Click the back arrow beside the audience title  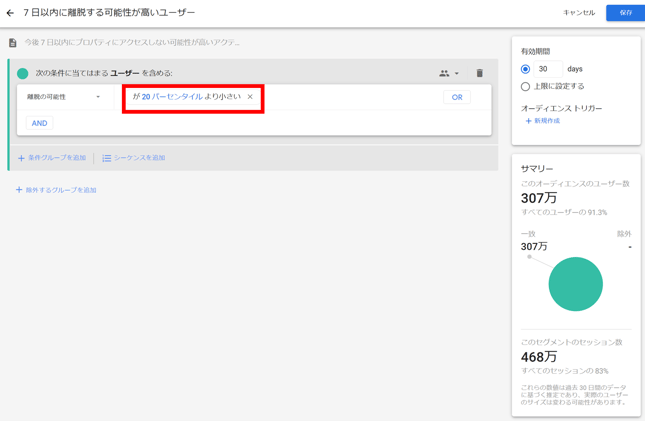click(x=11, y=13)
